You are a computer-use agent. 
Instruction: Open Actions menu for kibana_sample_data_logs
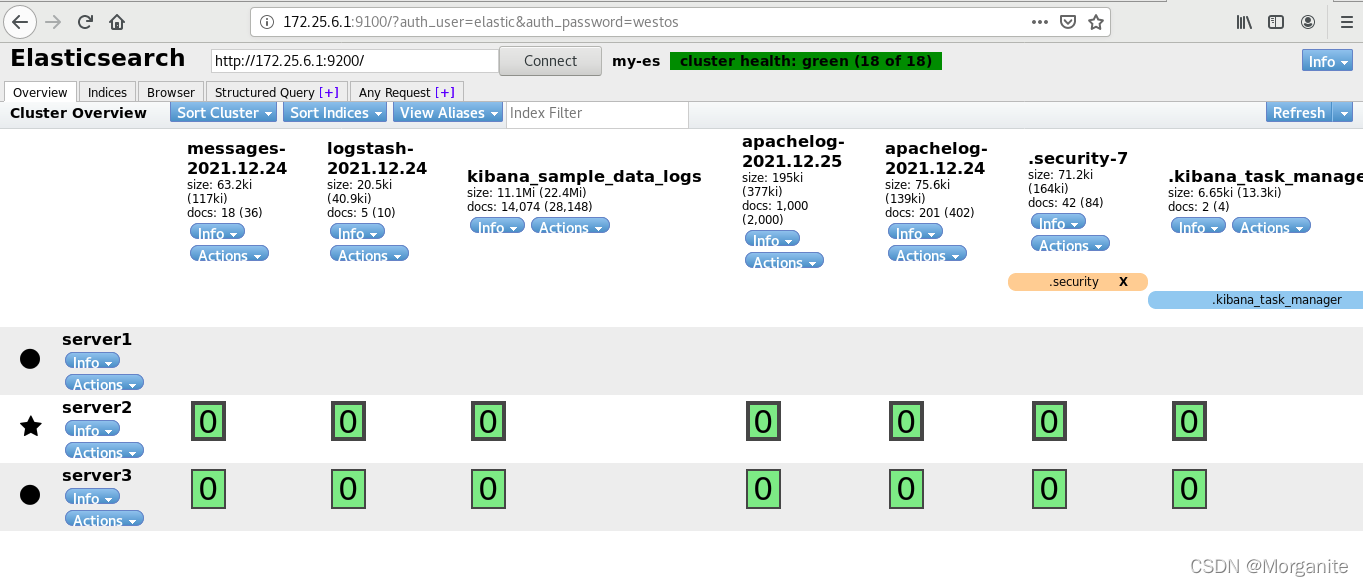(x=570, y=227)
